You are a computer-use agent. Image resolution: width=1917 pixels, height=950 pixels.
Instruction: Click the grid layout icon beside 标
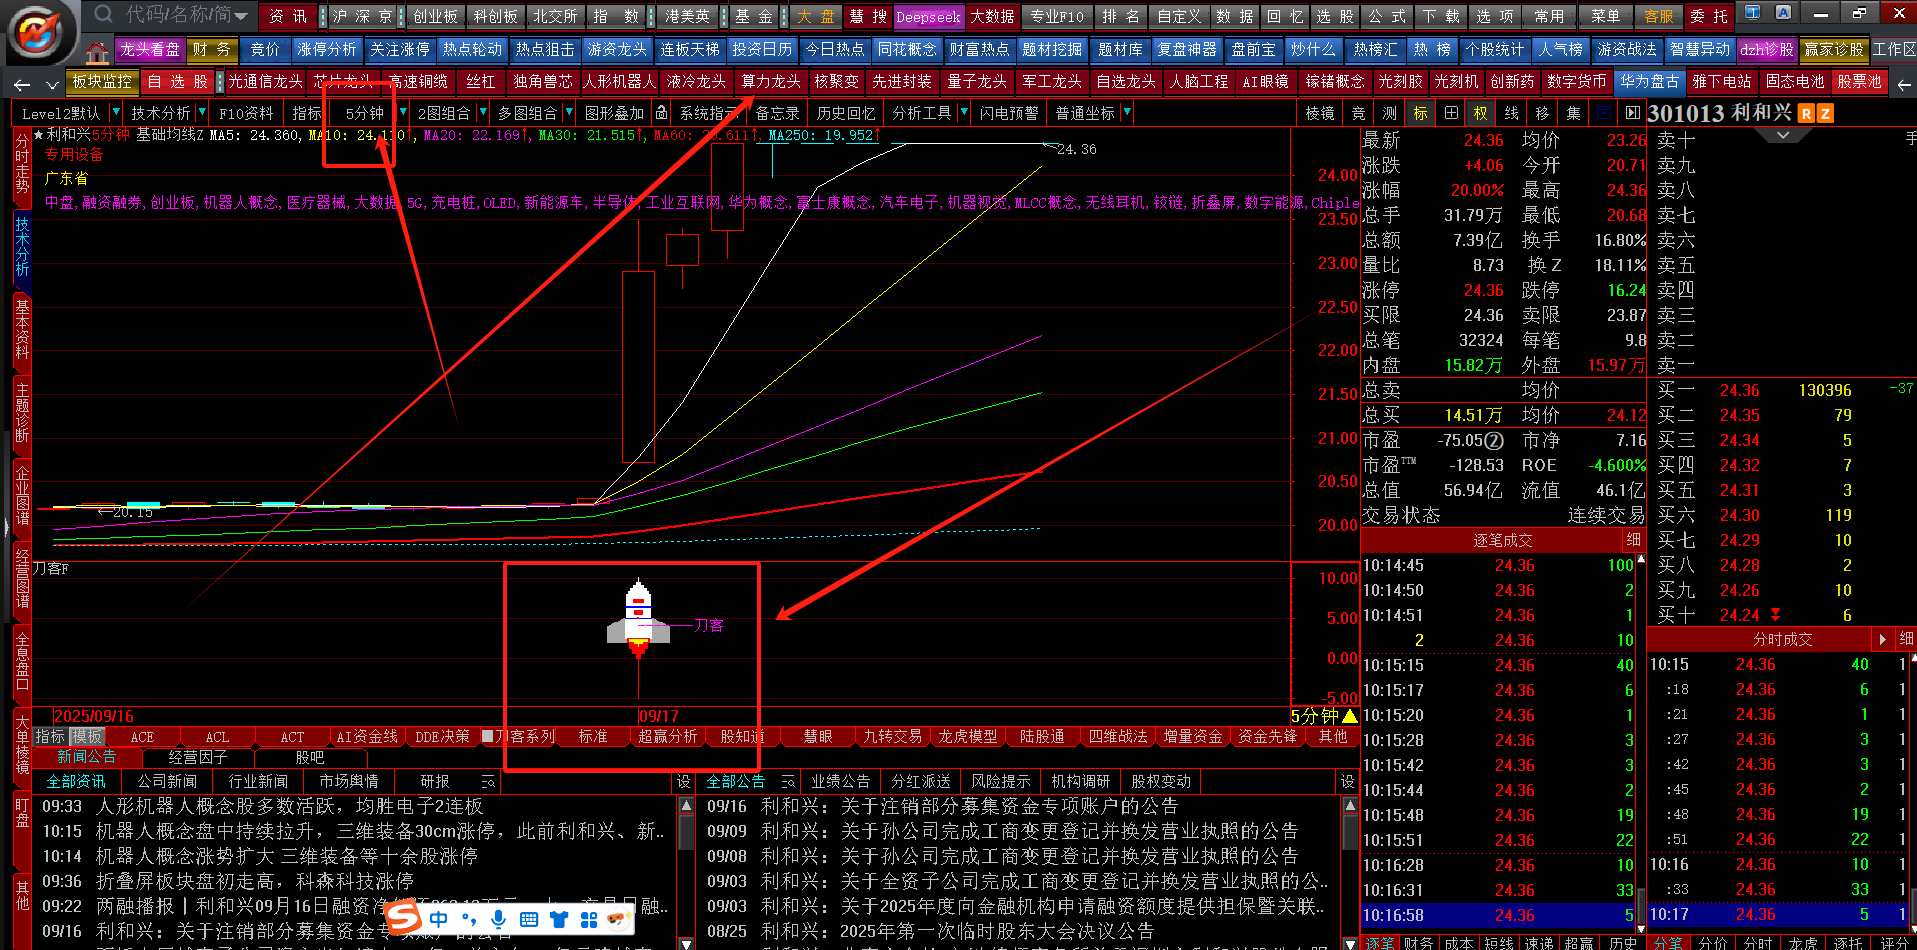coord(1451,113)
